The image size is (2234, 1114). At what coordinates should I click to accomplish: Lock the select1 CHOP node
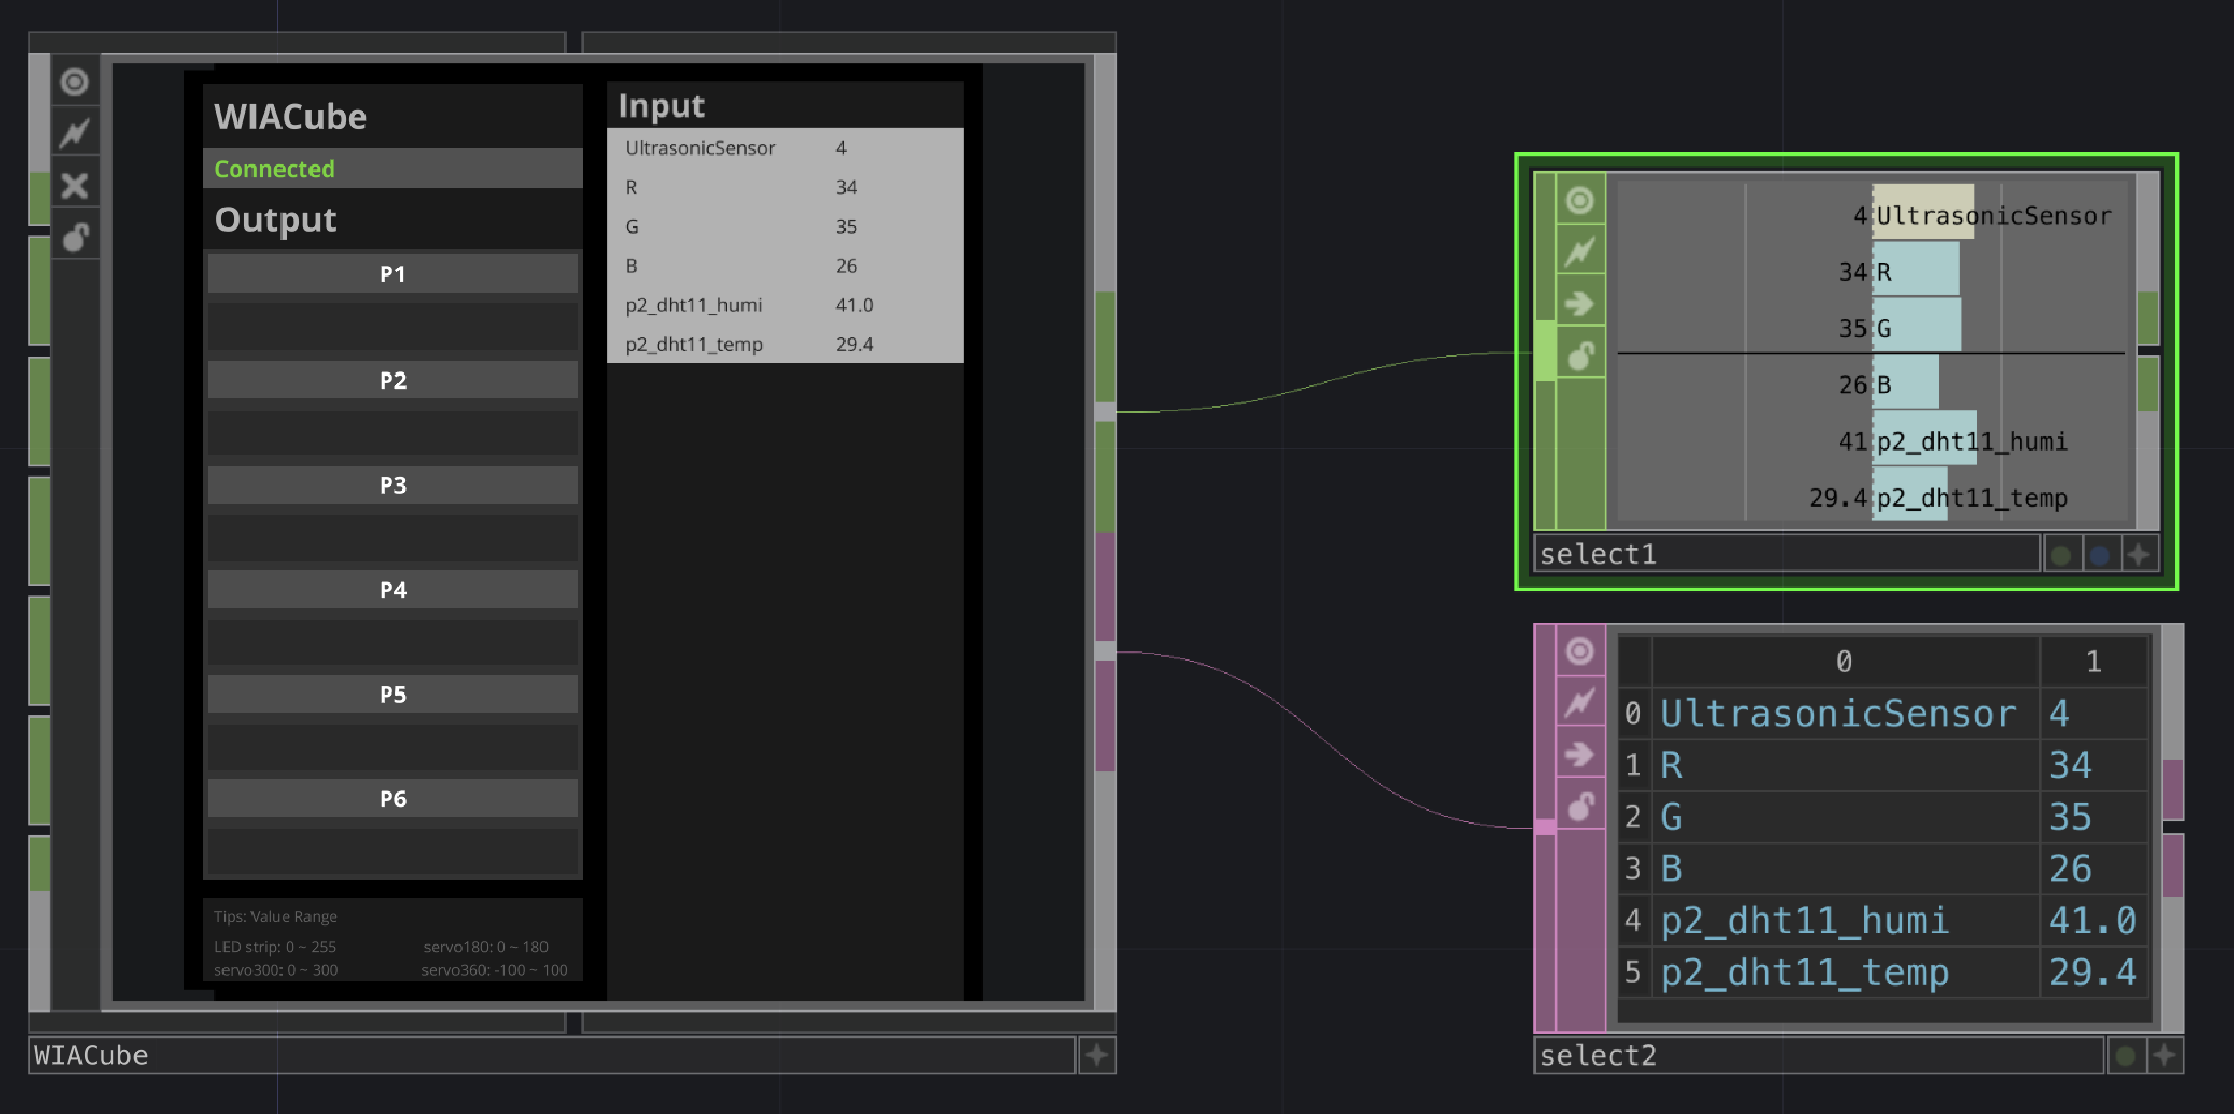[1580, 355]
